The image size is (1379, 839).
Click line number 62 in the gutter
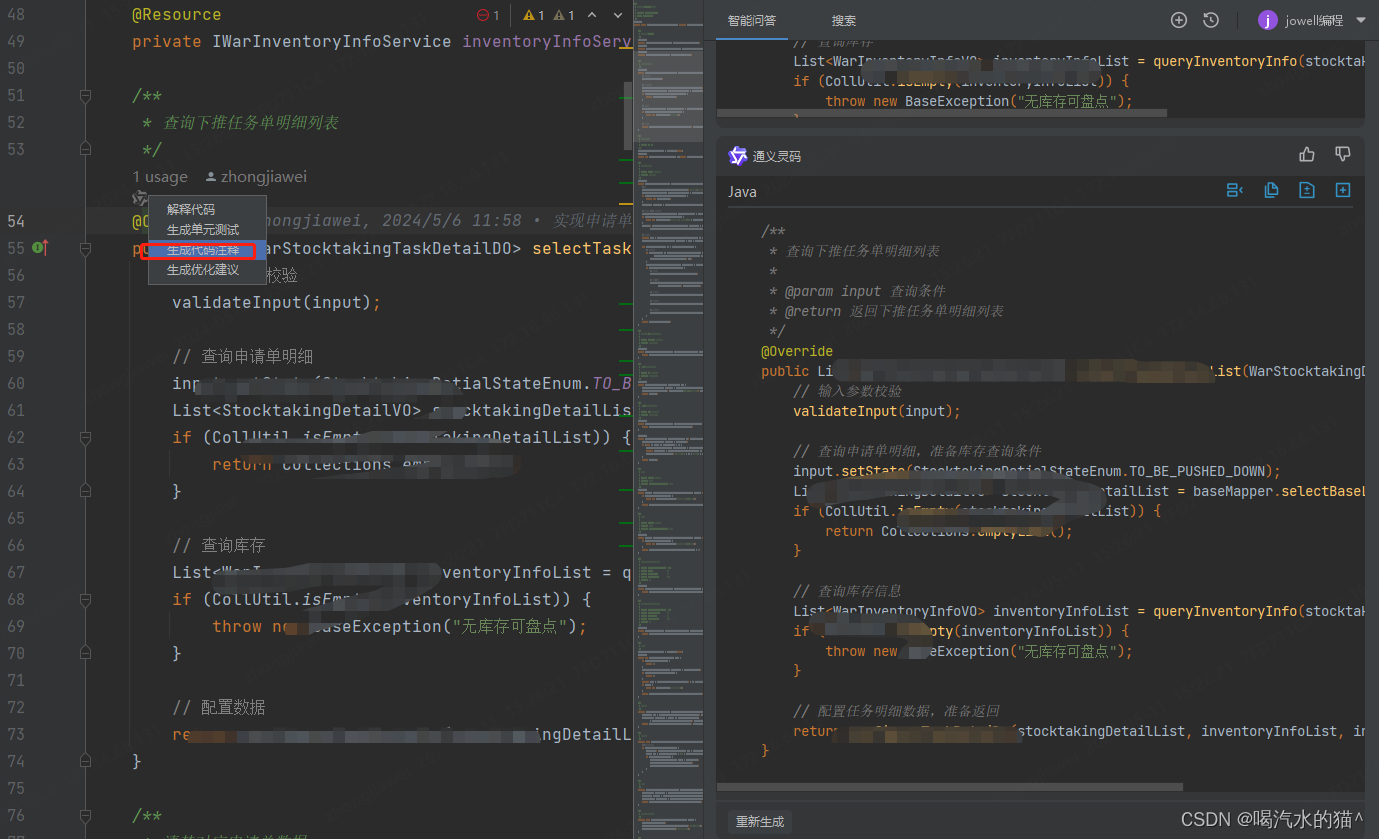(x=16, y=437)
